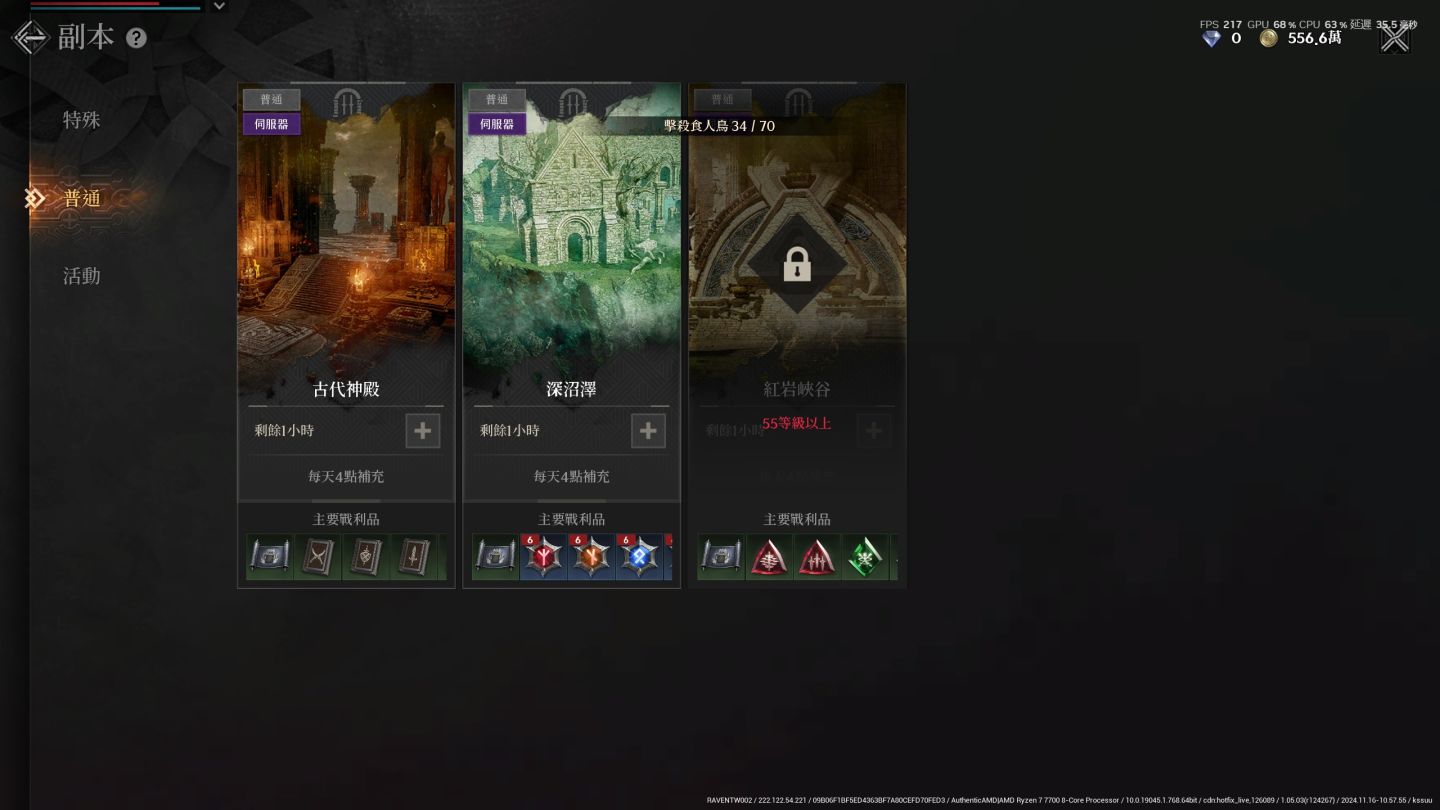Add time with plus button for 深沼澤
Screen dimensions: 1440x810
[648, 430]
